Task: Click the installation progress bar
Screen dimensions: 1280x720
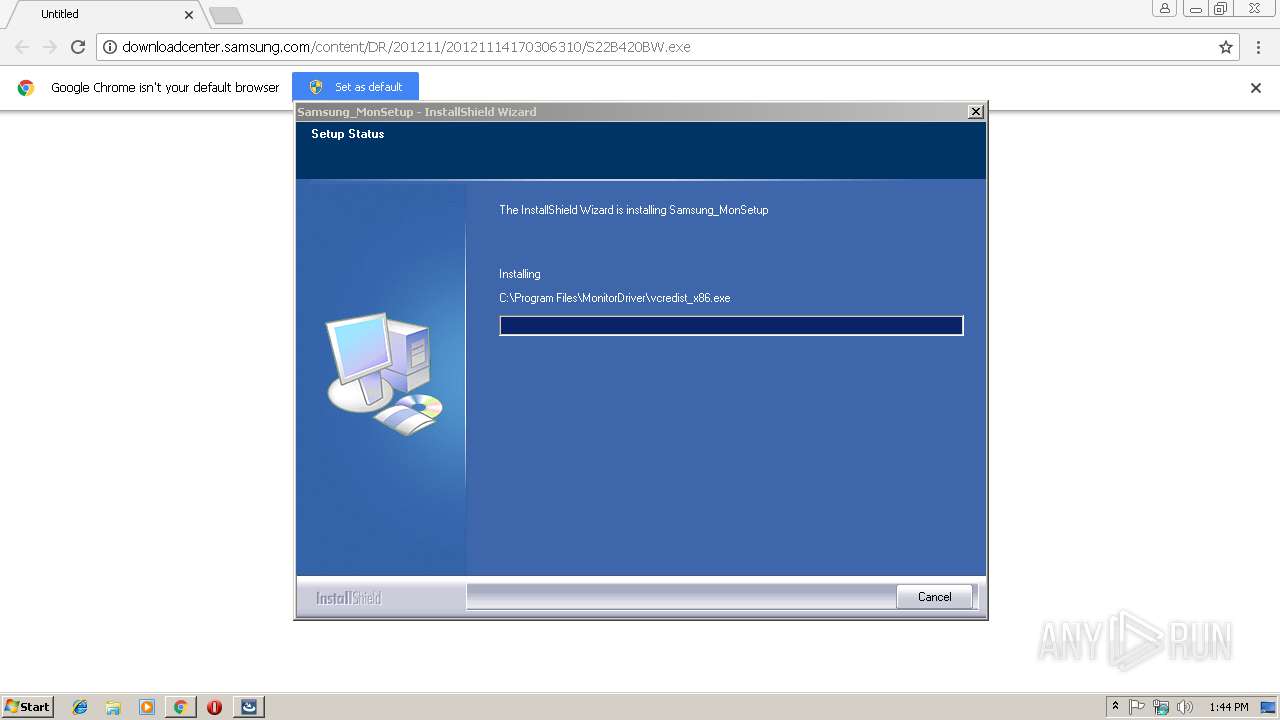Action: [x=731, y=326]
